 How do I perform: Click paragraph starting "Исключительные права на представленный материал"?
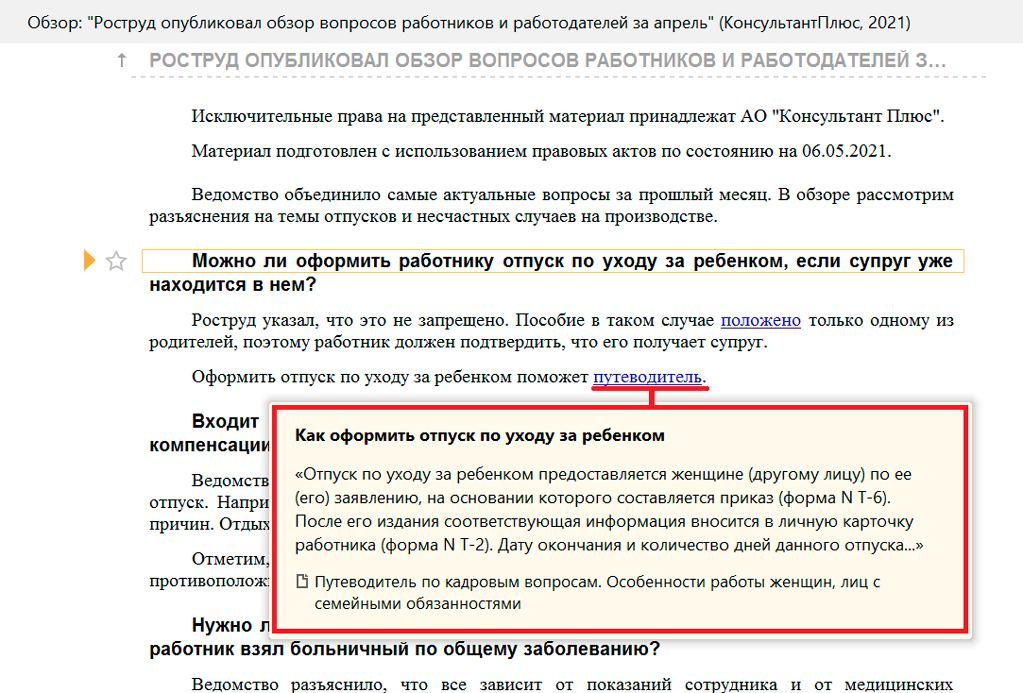tap(568, 116)
